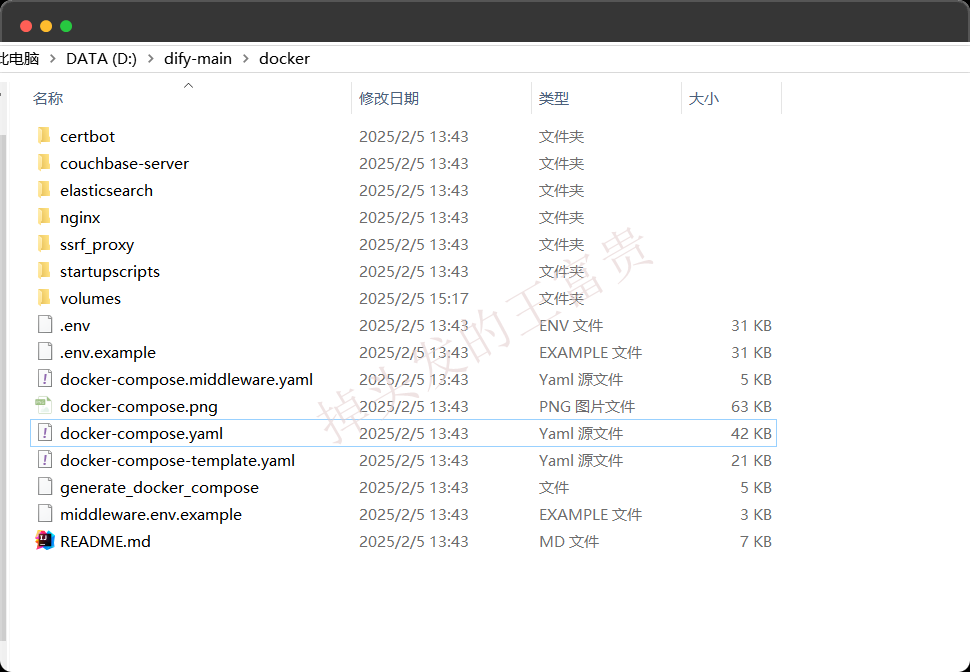Click the README.md file icon

[45, 541]
